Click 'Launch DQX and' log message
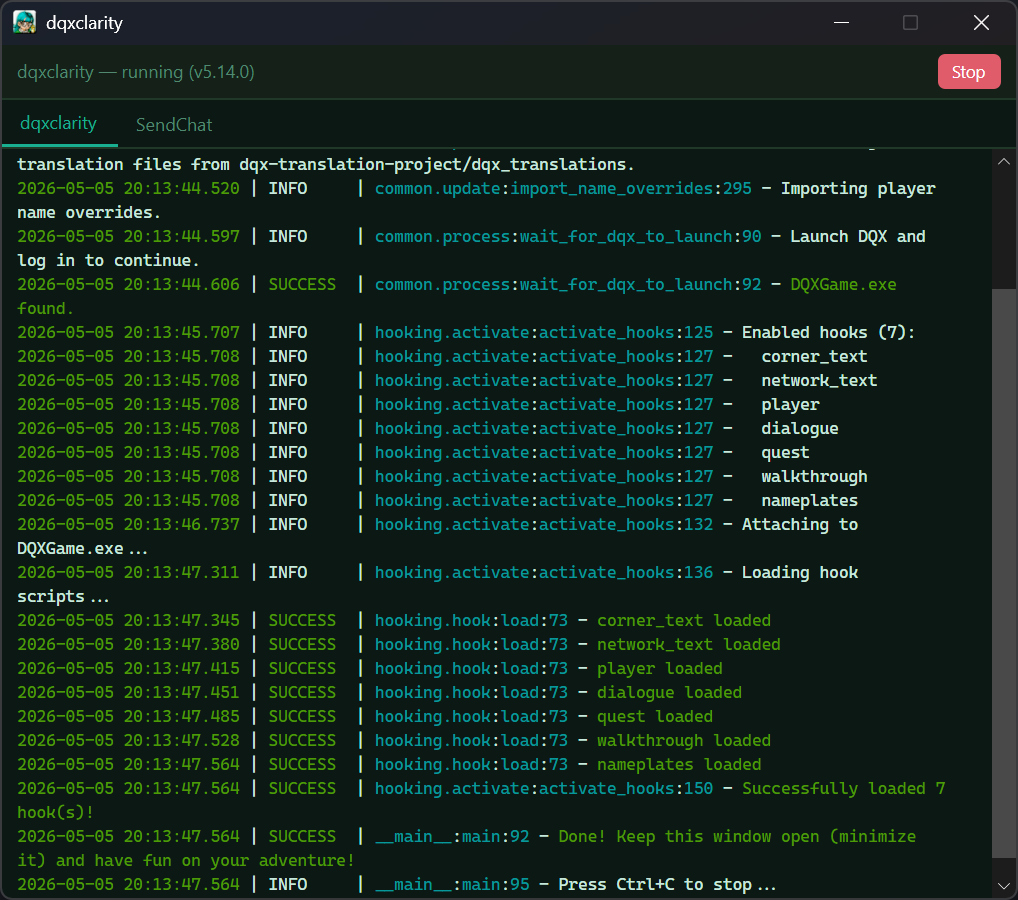 (858, 236)
